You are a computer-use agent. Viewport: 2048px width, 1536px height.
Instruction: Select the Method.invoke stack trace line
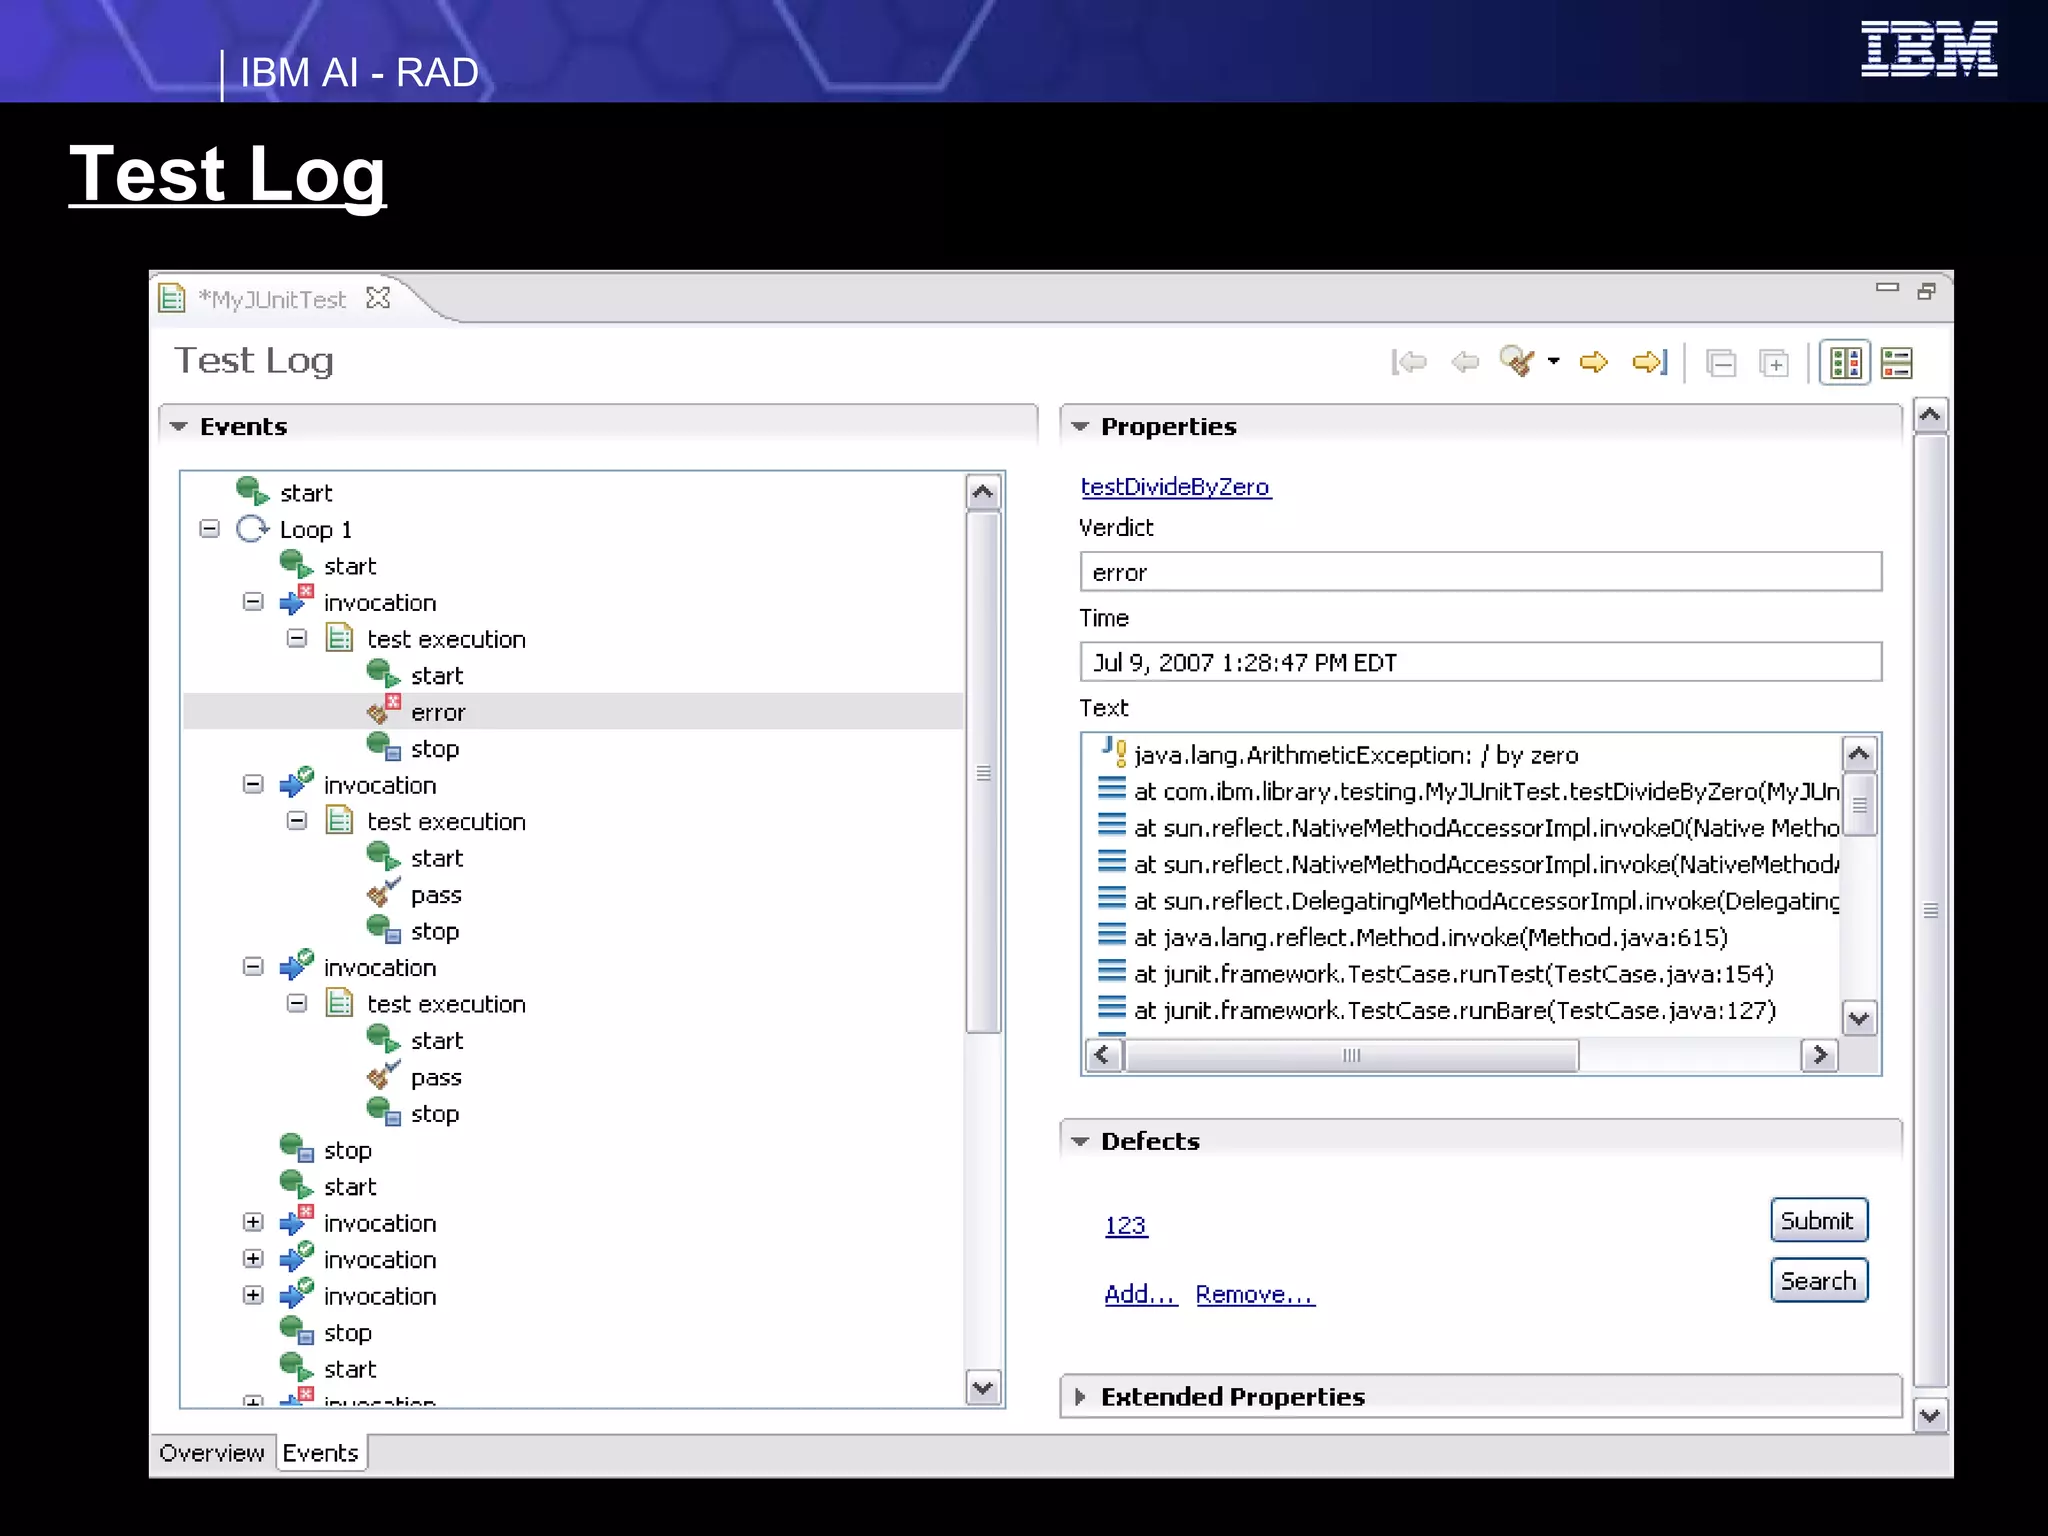click(1431, 938)
